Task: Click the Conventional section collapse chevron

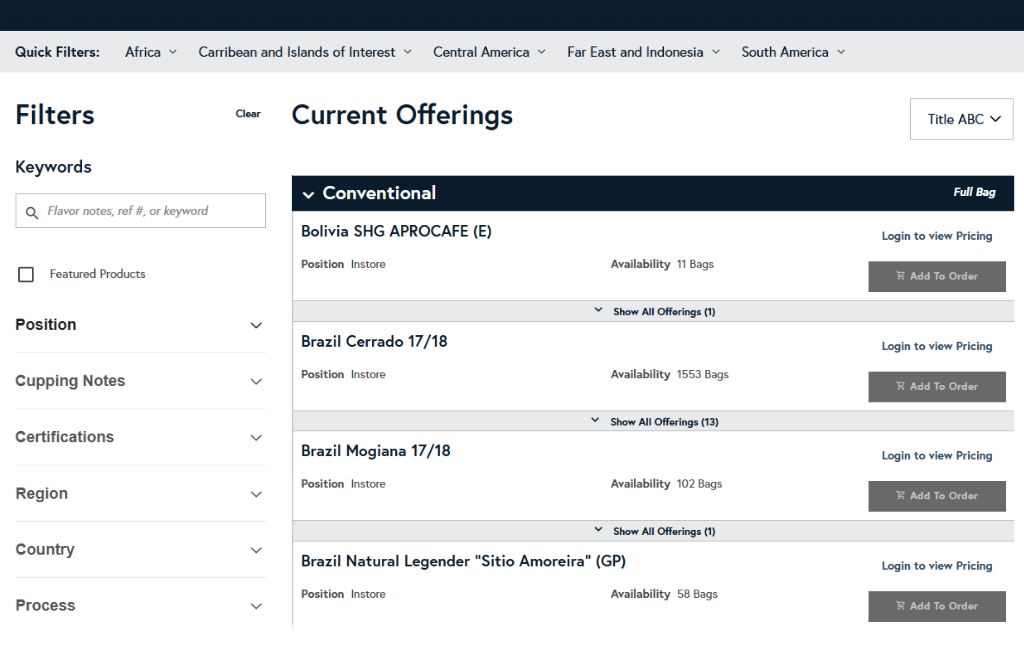Action: (308, 195)
